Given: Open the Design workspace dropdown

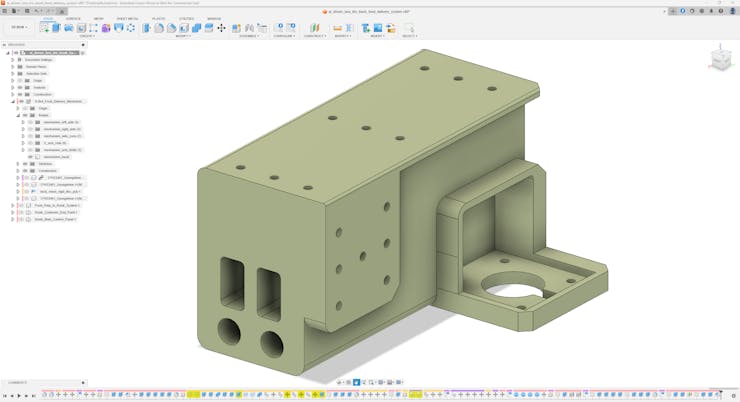Looking at the screenshot, I should [19, 27].
